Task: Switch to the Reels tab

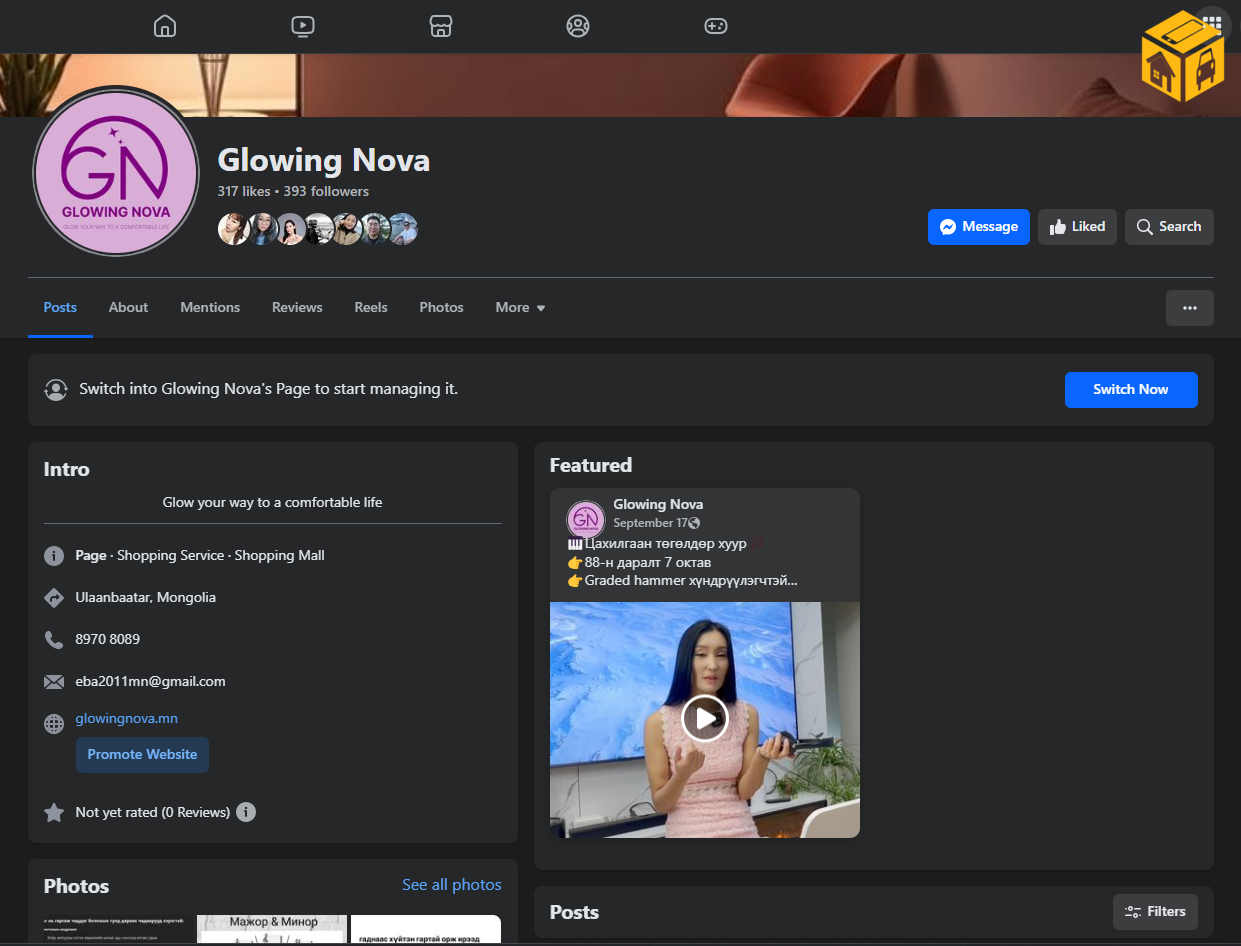Action: coord(371,308)
